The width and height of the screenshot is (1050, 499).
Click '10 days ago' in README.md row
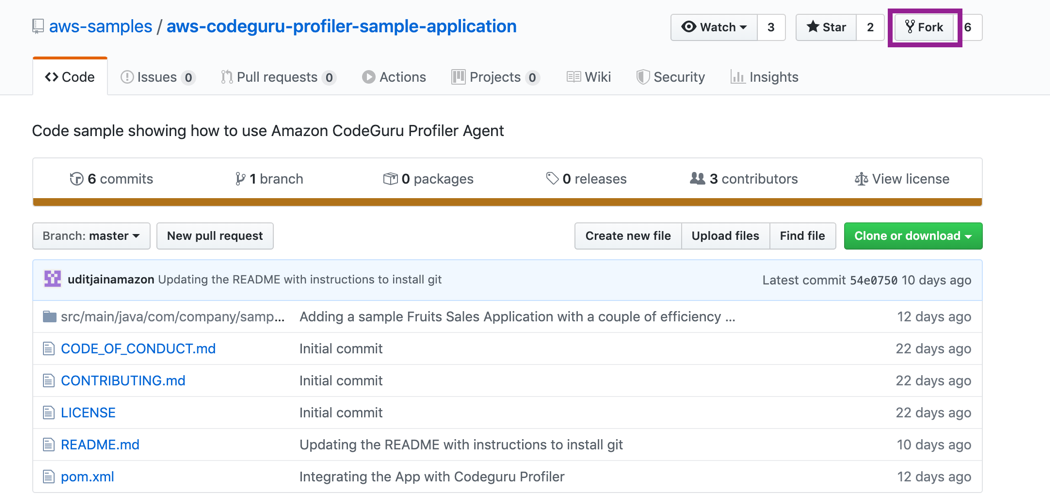pyautogui.click(x=934, y=445)
